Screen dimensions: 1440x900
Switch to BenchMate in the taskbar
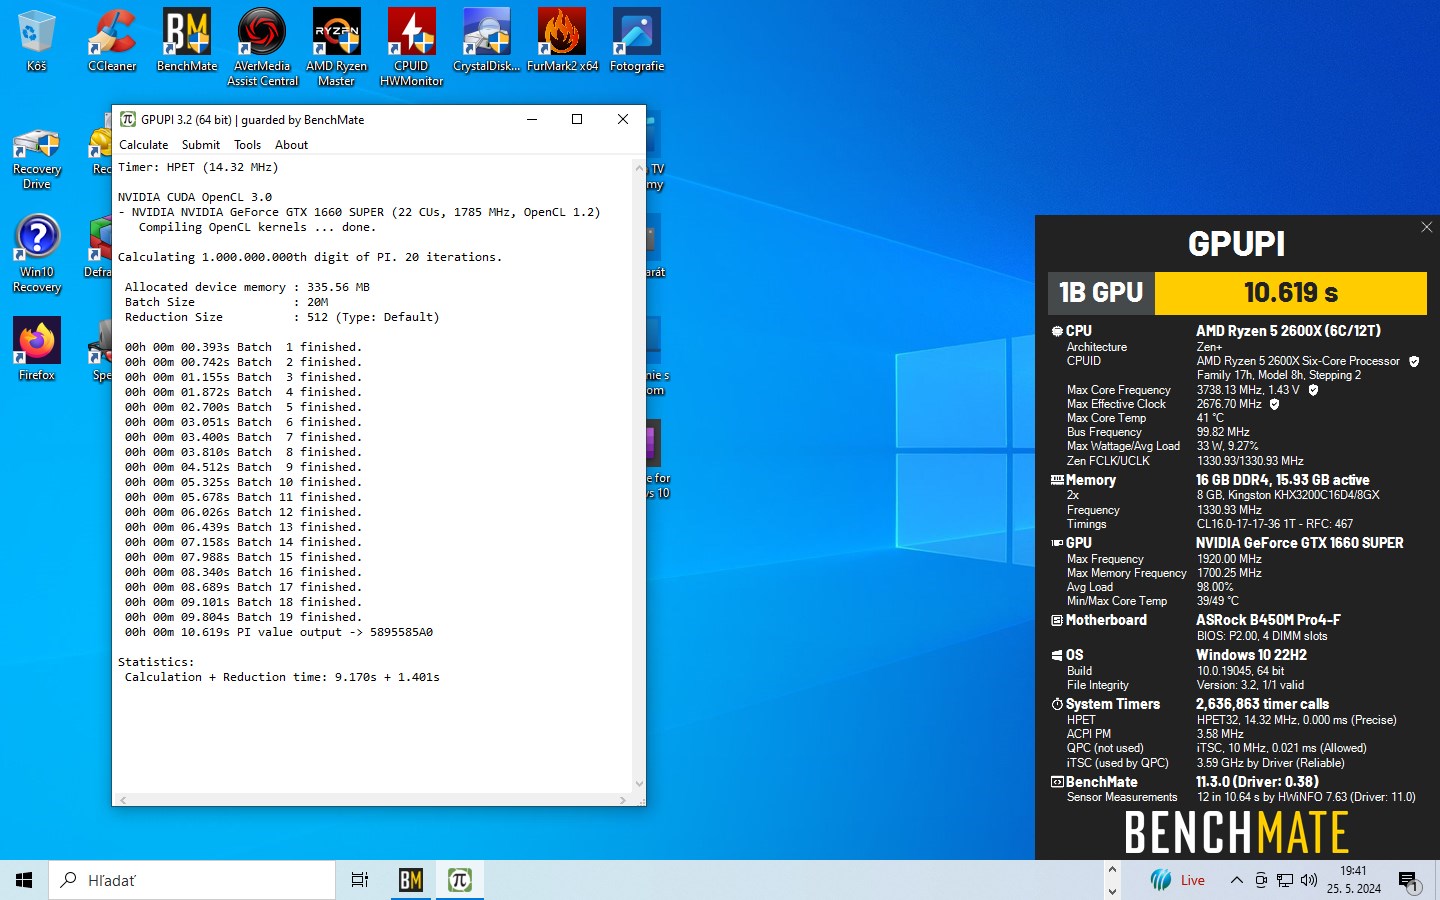[x=411, y=880]
